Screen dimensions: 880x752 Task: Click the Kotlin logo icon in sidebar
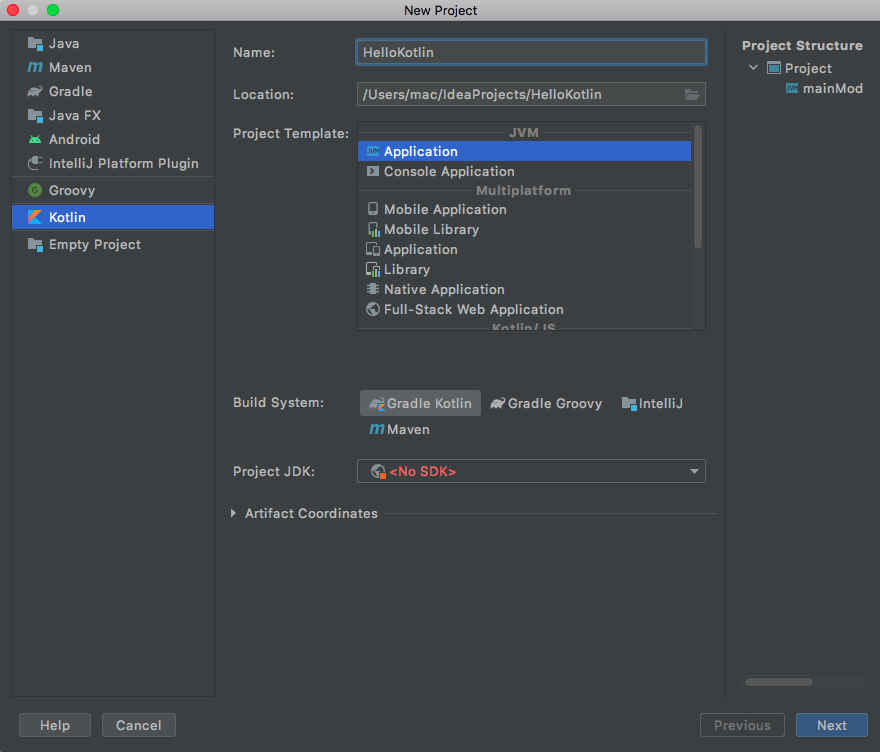35,217
